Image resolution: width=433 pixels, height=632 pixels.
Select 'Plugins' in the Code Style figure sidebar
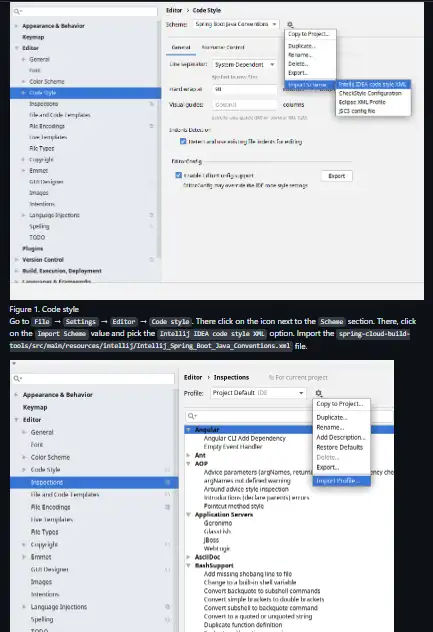tap(33, 249)
